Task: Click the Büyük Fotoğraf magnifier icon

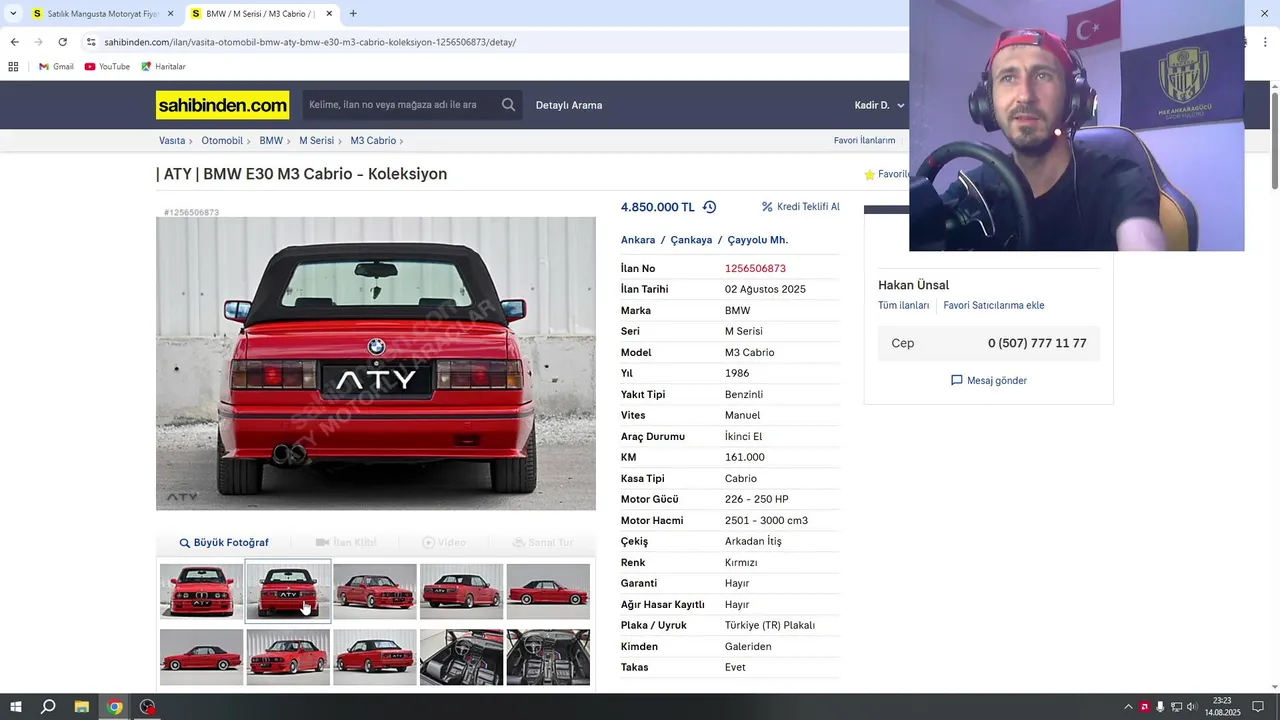Action: click(185, 543)
